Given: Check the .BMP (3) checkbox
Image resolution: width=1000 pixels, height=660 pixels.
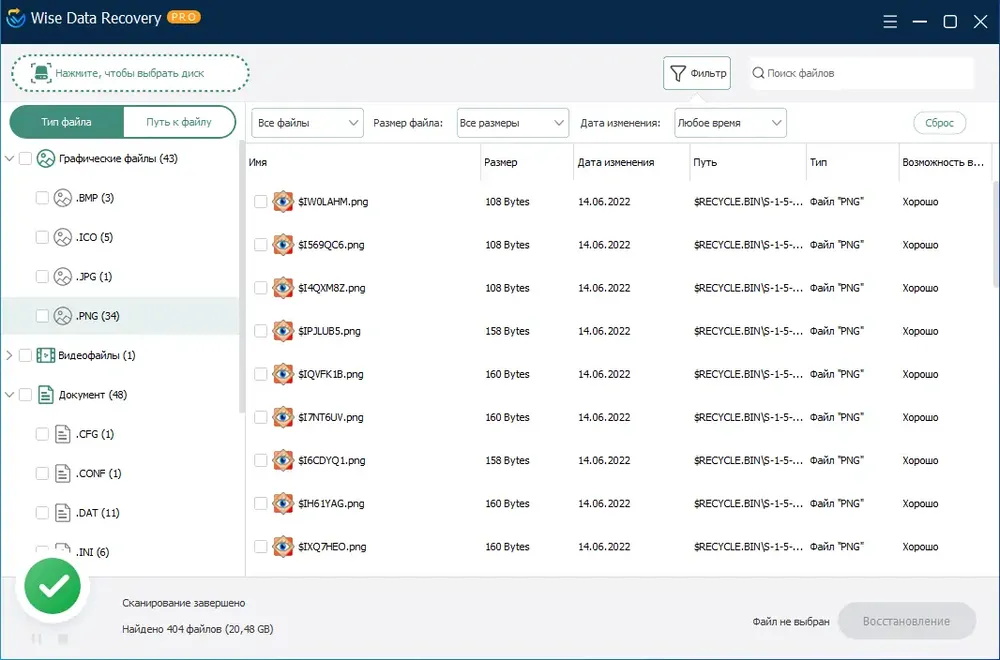Looking at the screenshot, I should (42, 198).
